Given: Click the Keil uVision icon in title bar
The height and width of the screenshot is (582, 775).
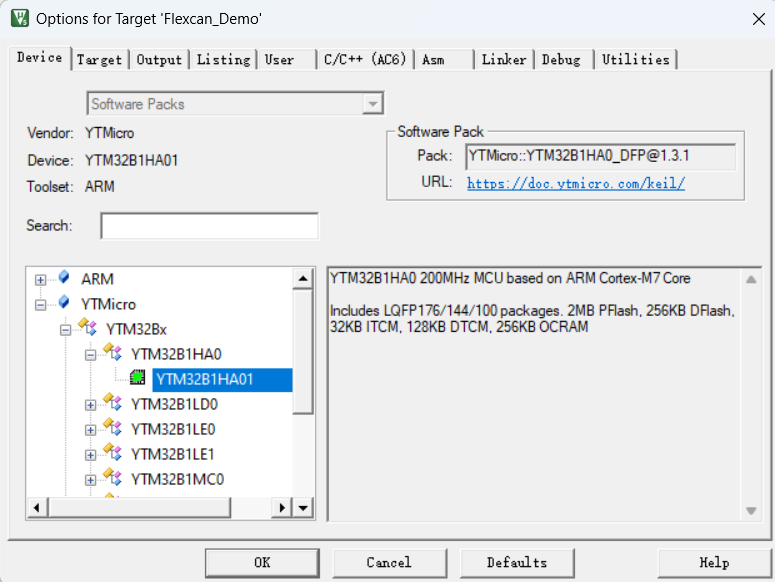Looking at the screenshot, I should [20, 18].
